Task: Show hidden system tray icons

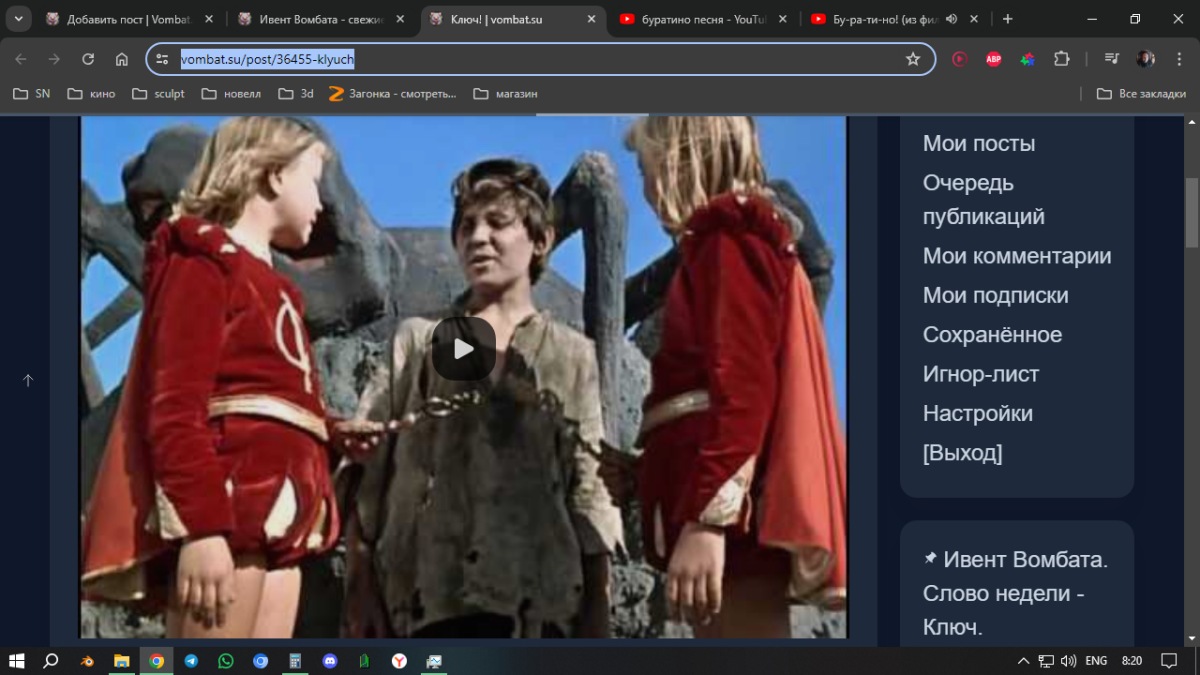Action: click(1023, 661)
